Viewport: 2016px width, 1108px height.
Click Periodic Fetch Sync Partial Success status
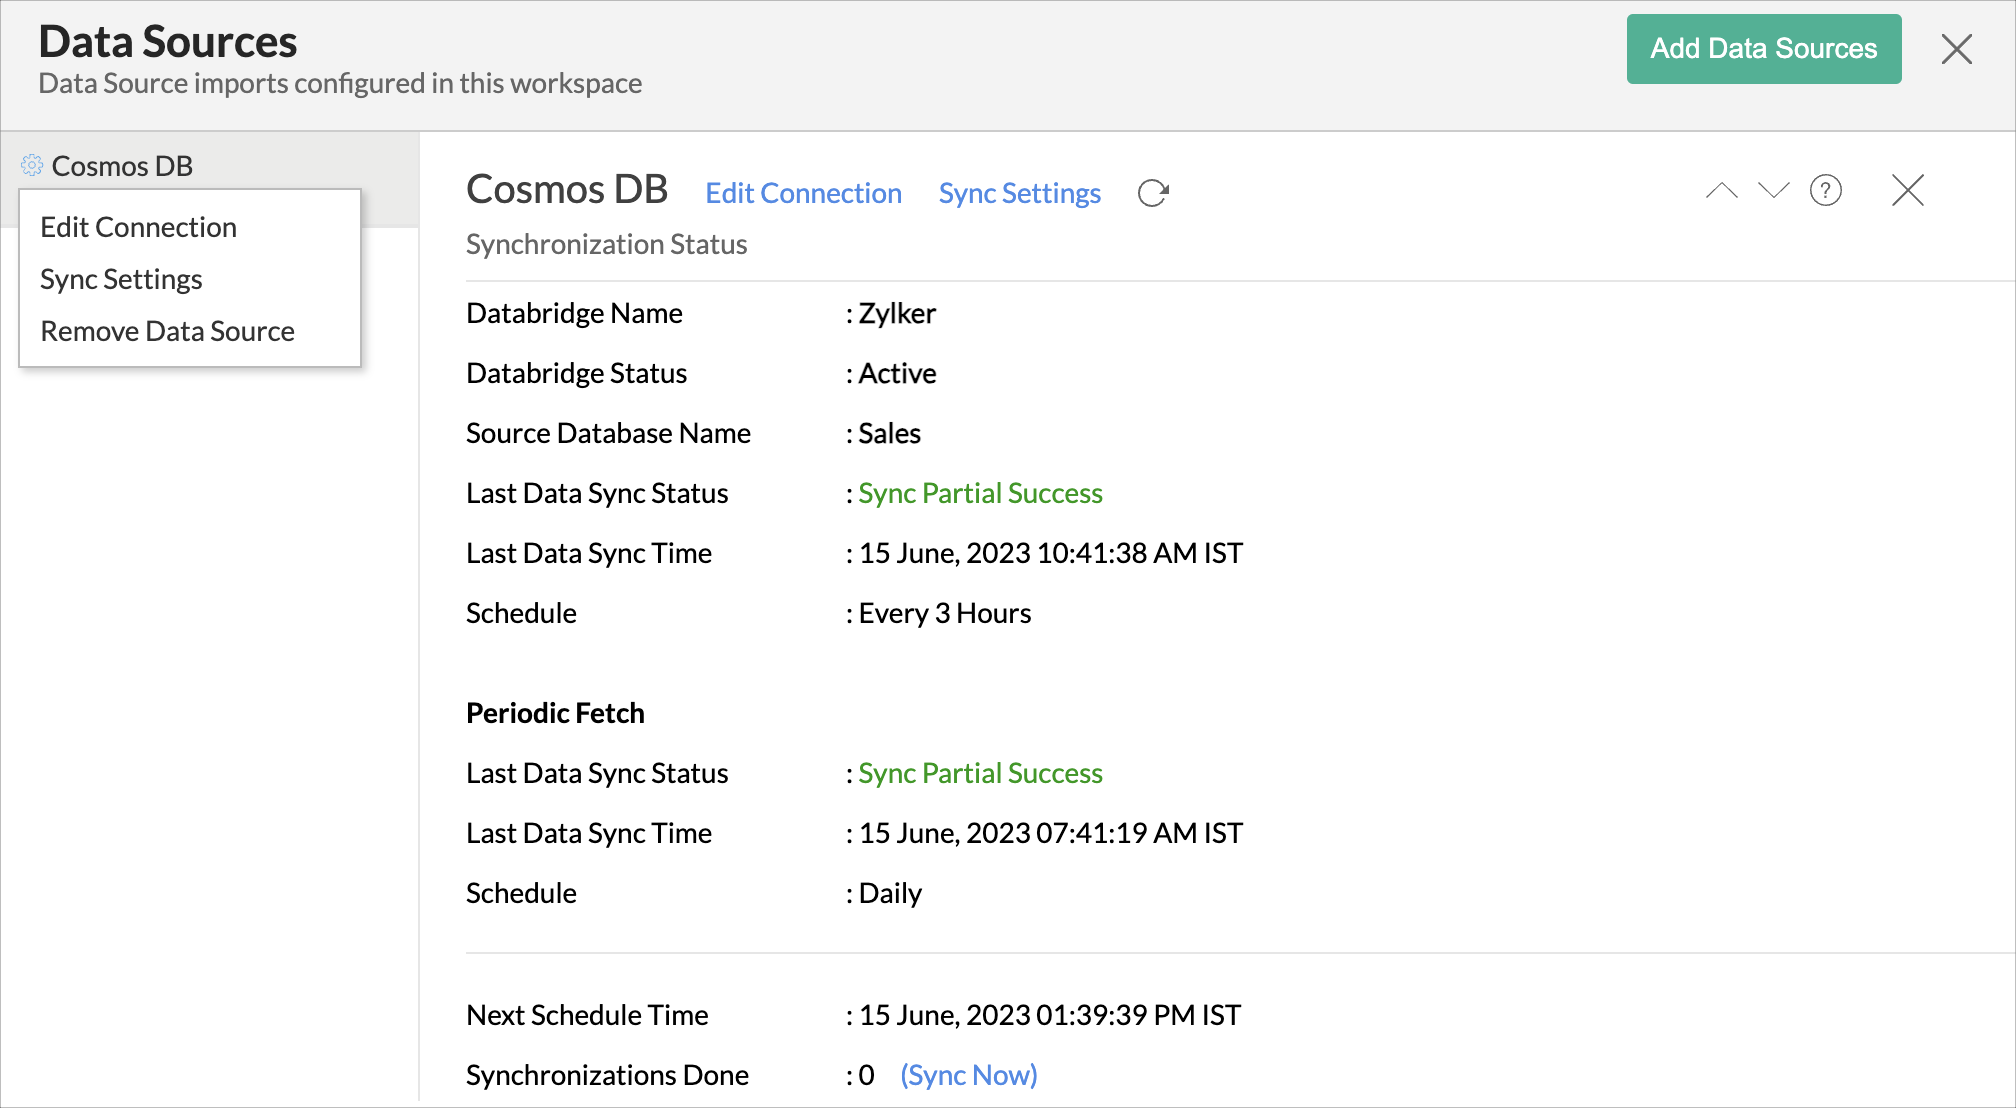pos(980,773)
